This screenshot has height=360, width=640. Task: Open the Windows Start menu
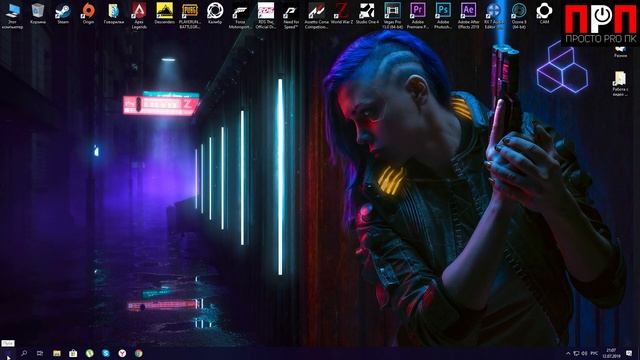tap(8, 353)
